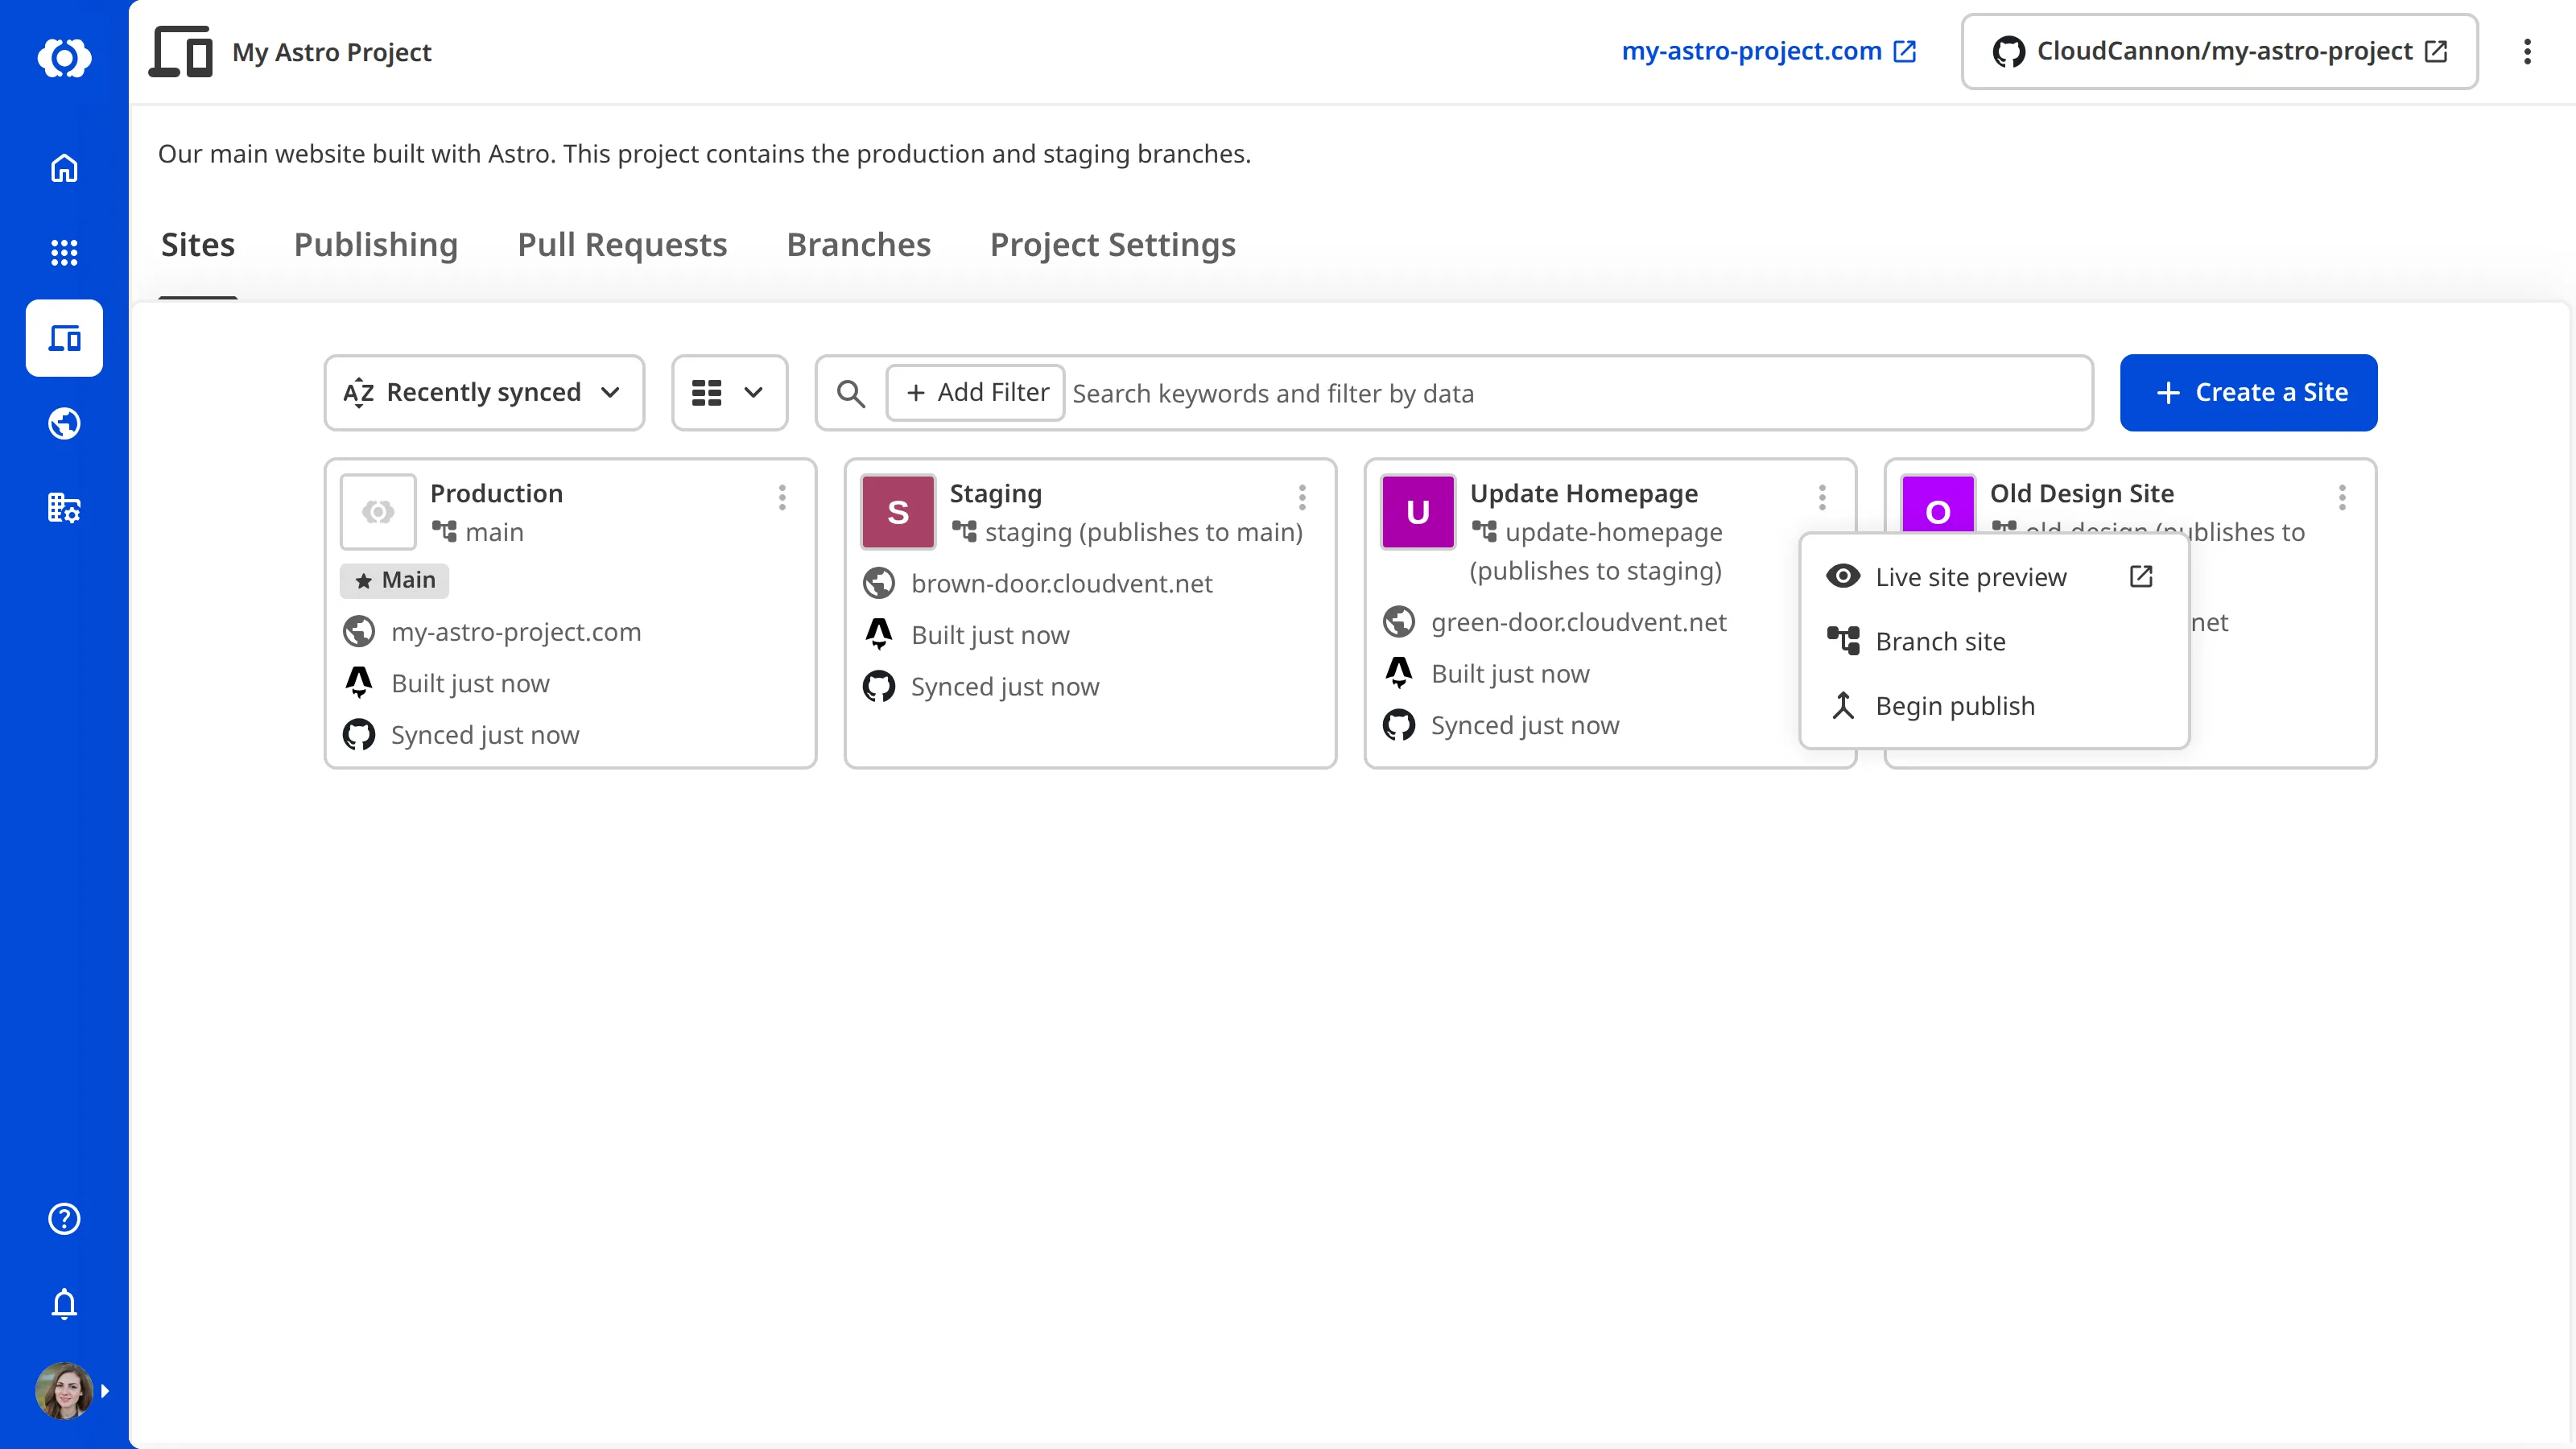
Task: Click the external link icon on Live site preview
Action: [x=2141, y=576]
